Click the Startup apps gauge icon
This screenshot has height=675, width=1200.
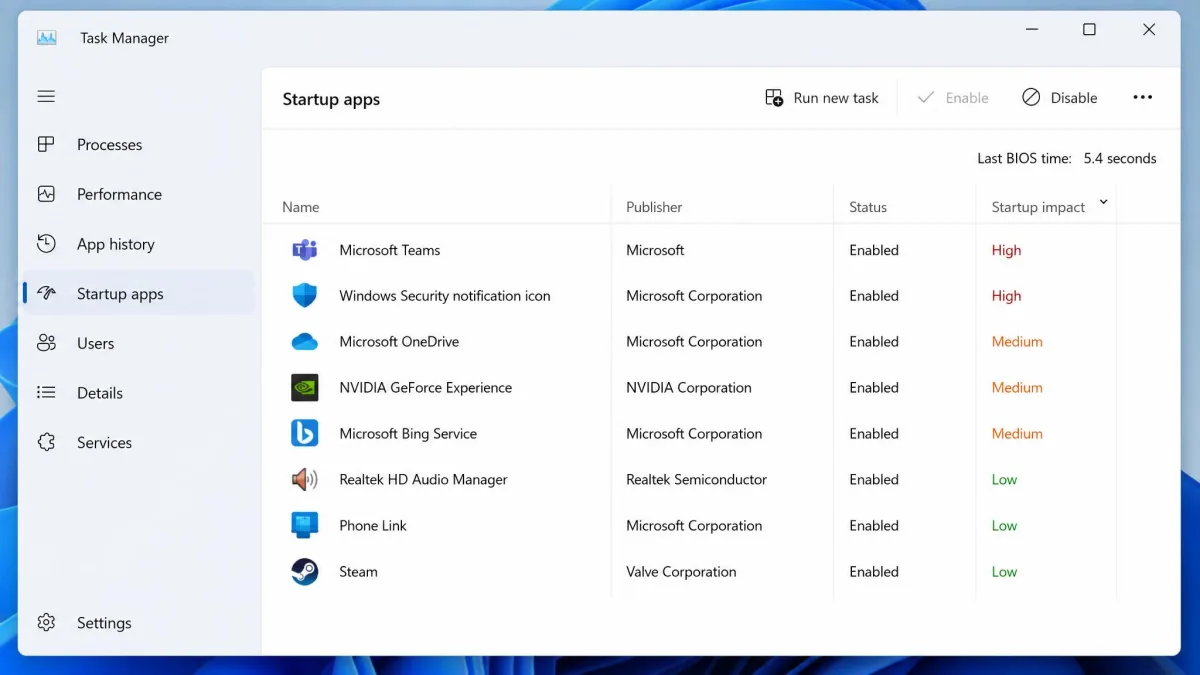(x=46, y=294)
